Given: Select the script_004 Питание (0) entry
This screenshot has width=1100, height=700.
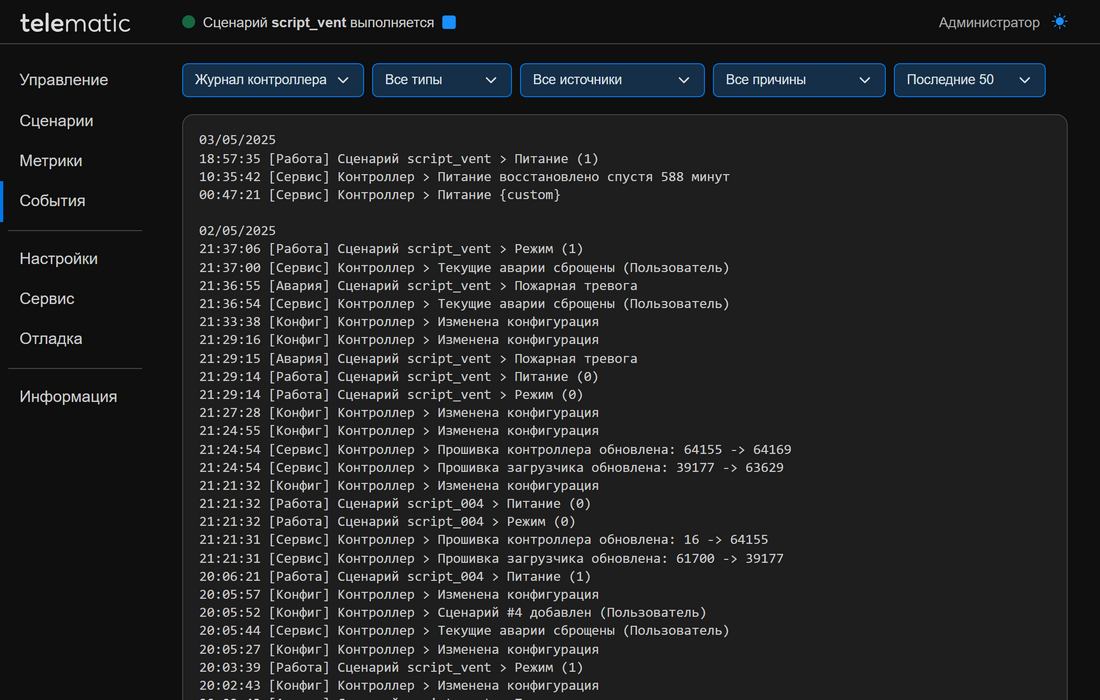Looking at the screenshot, I should click(395, 504).
